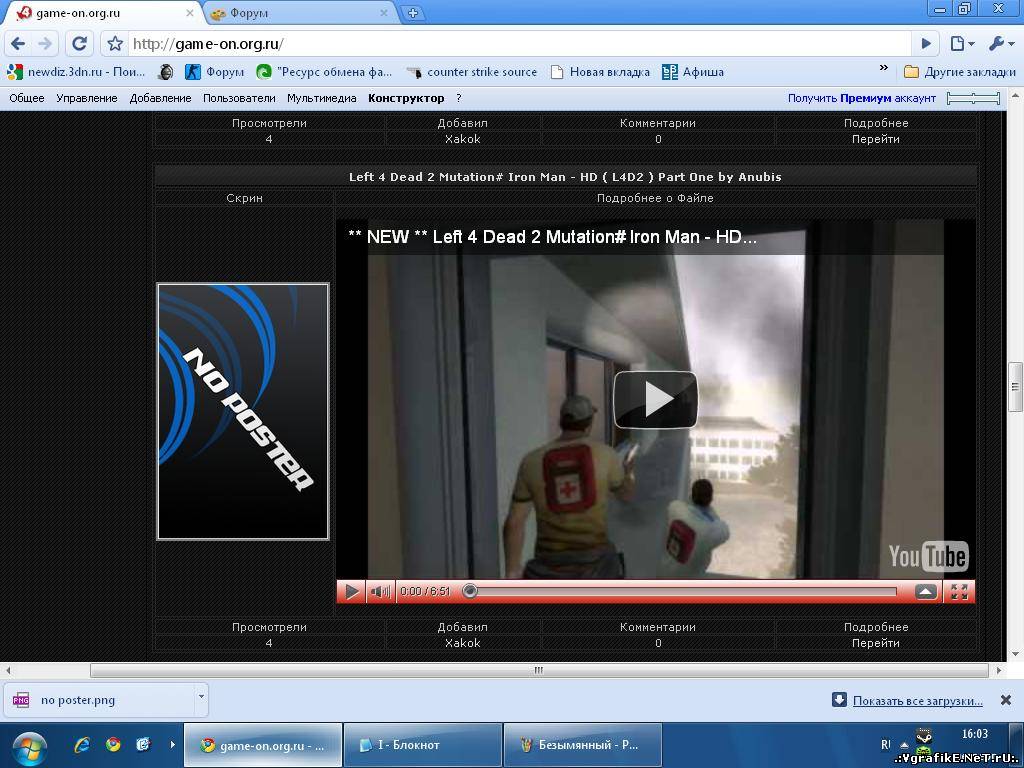Show hidden tray icons arrow

tap(904, 745)
